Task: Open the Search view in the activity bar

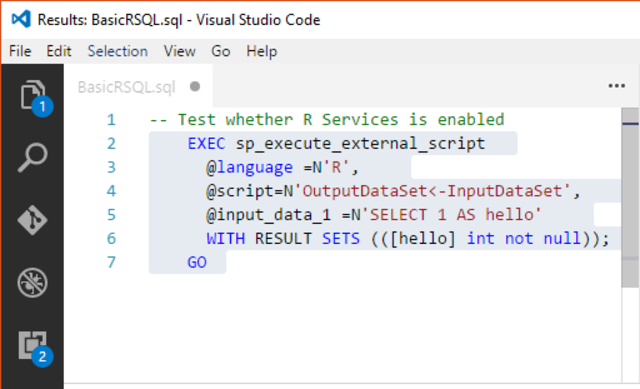Action: tap(33, 158)
